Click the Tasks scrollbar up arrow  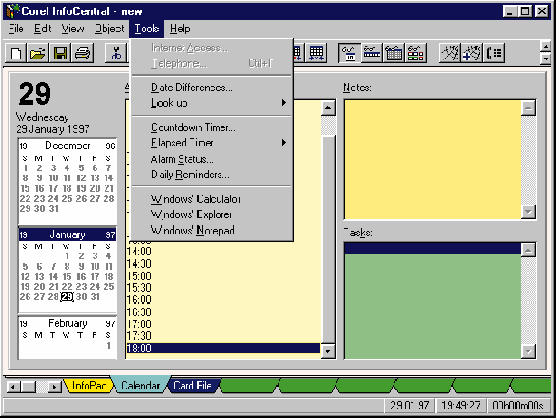coord(528,250)
